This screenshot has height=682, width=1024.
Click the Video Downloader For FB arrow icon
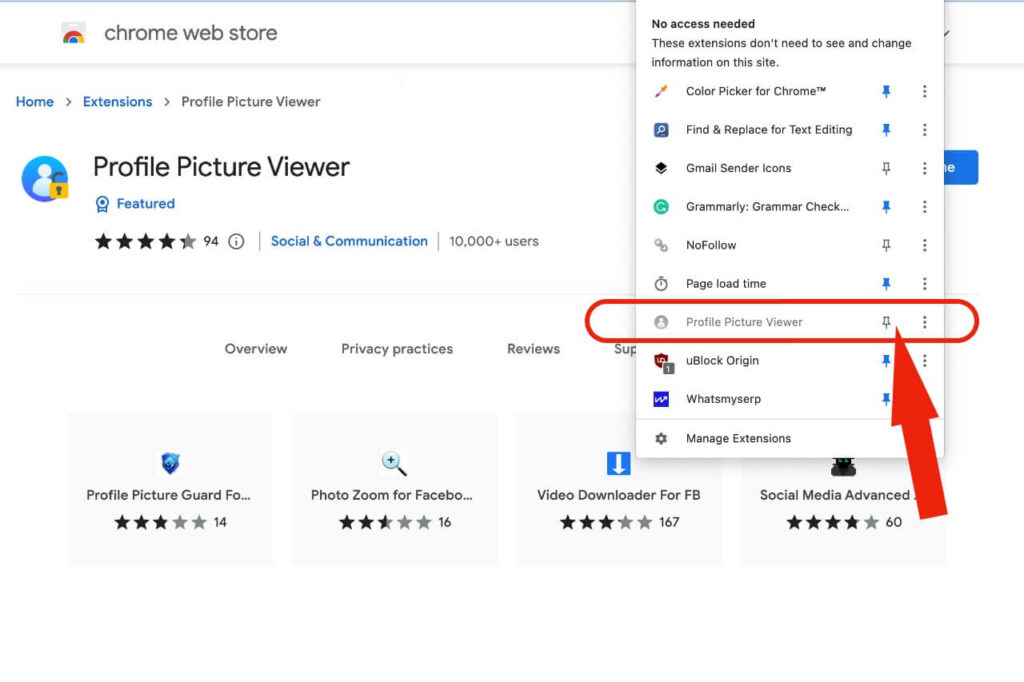pos(618,463)
